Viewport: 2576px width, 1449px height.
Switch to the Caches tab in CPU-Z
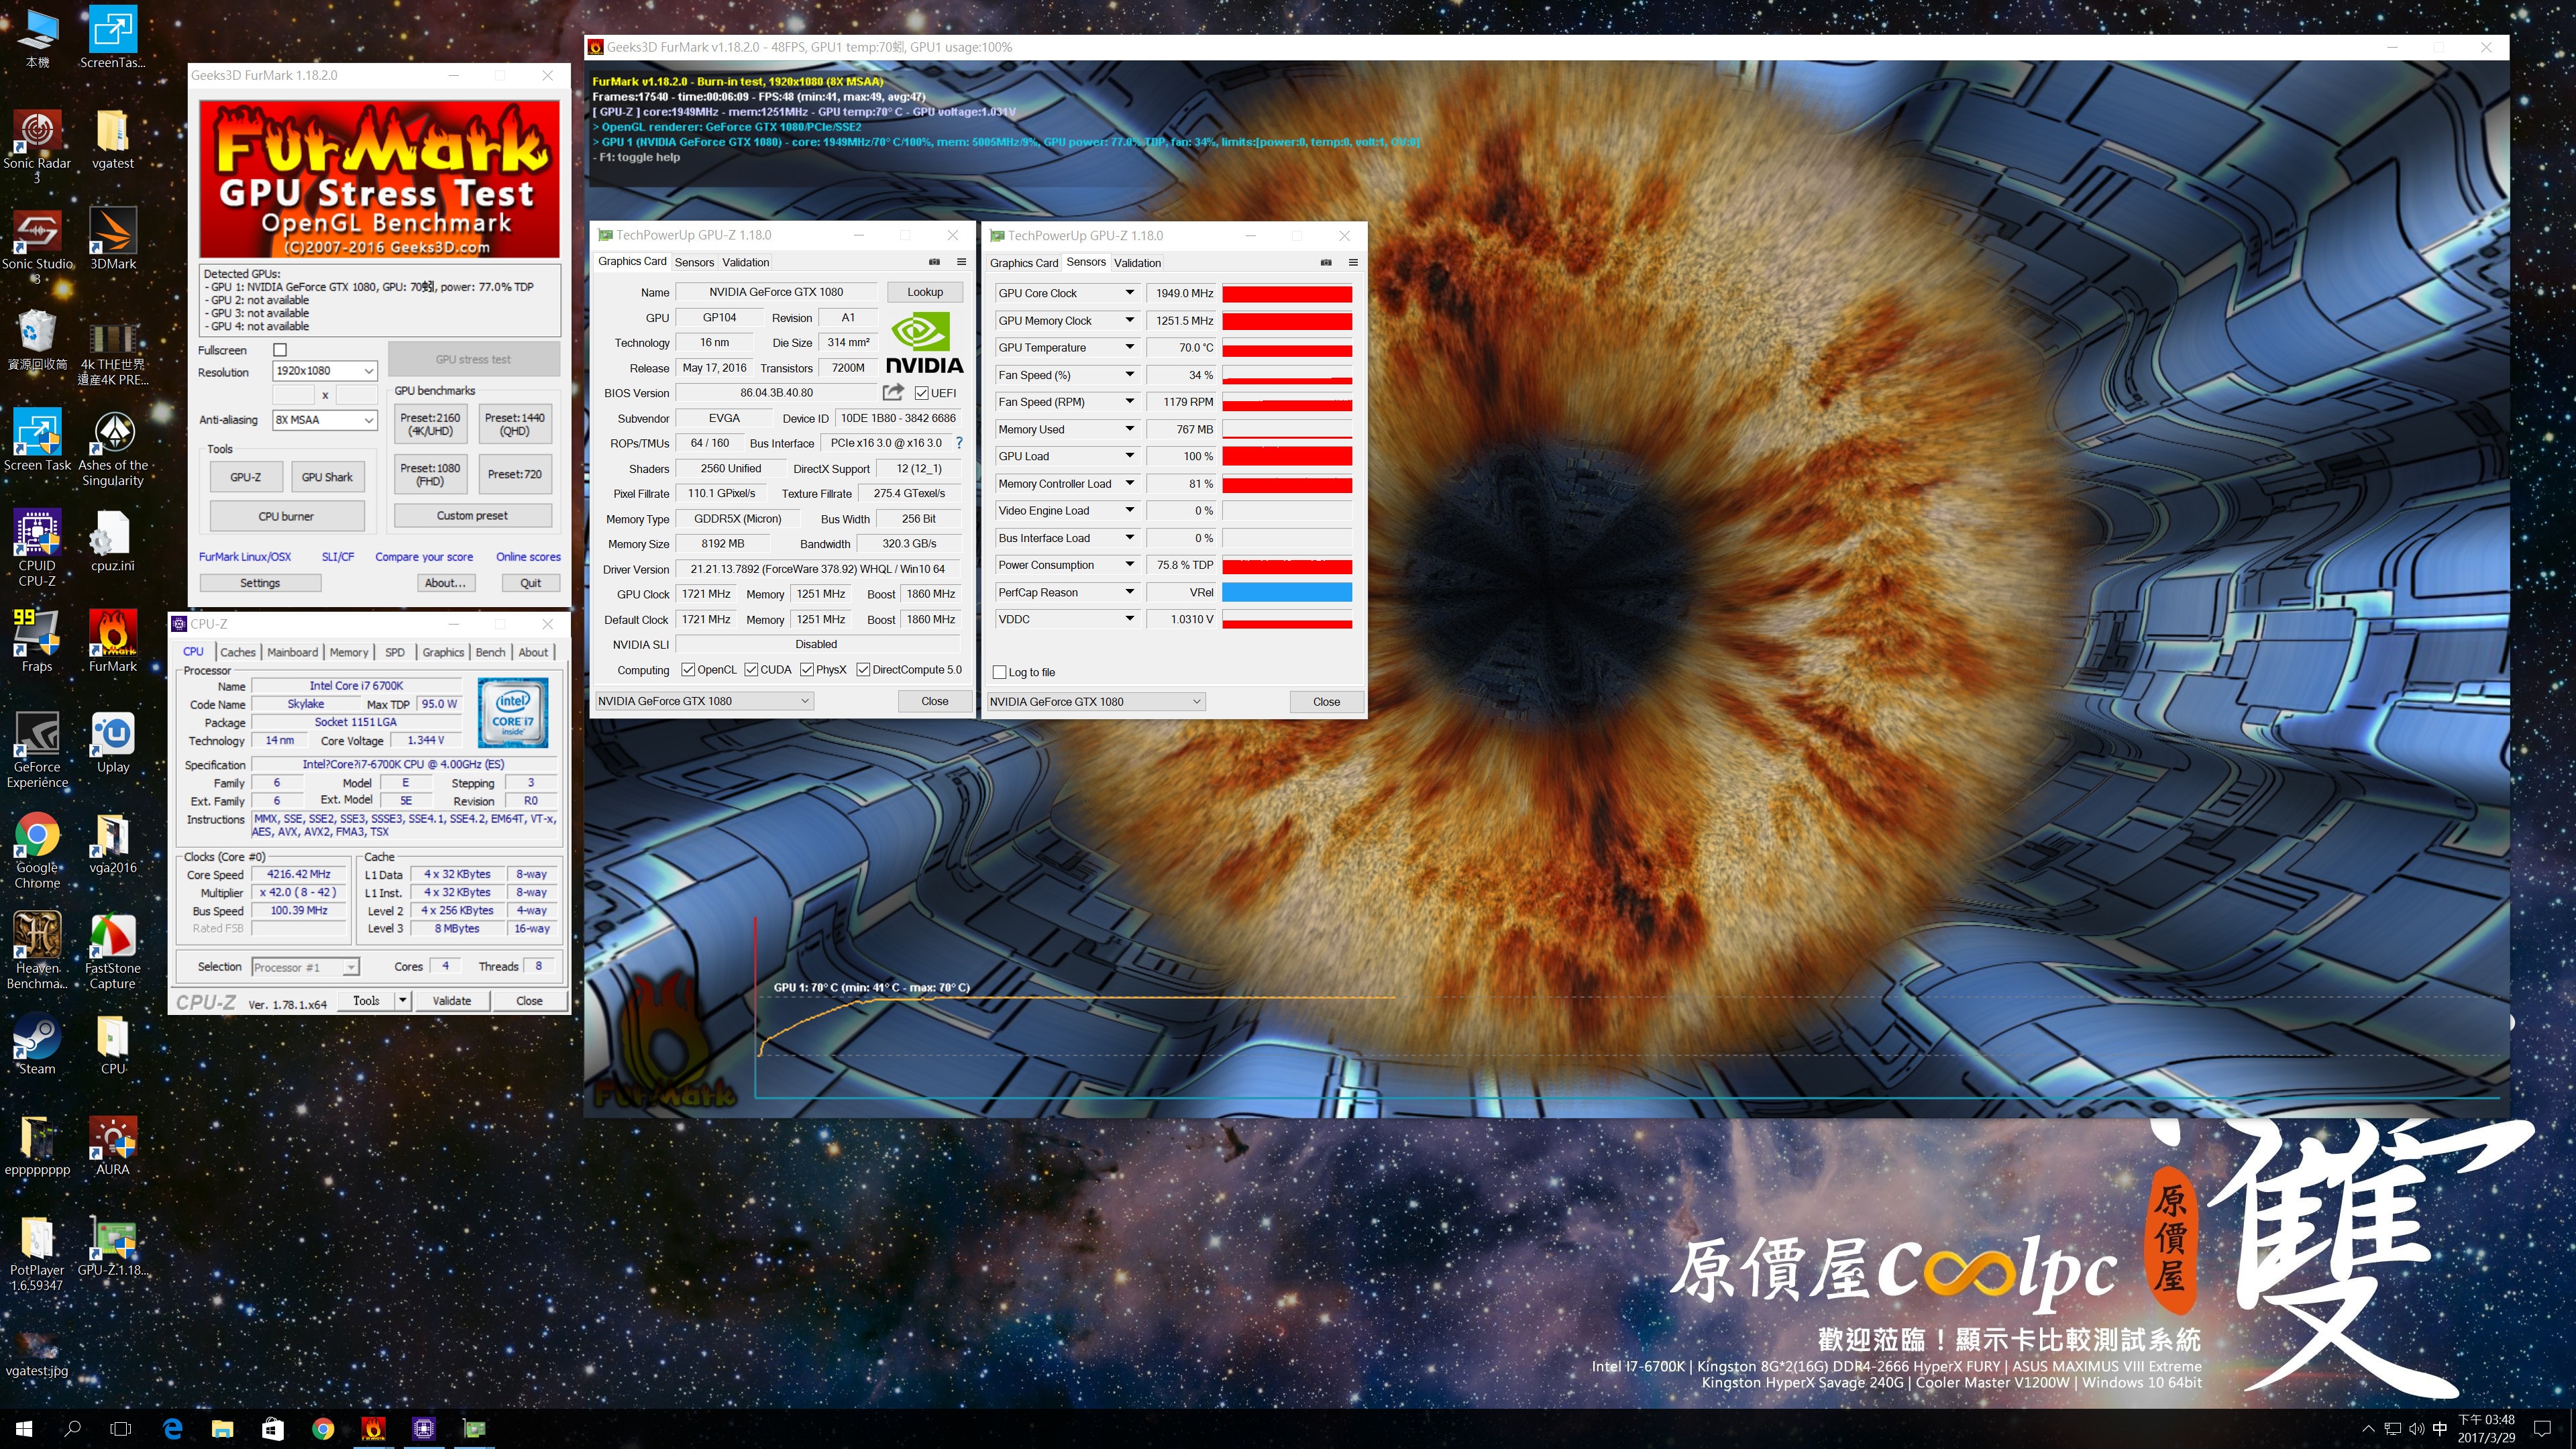click(x=237, y=652)
